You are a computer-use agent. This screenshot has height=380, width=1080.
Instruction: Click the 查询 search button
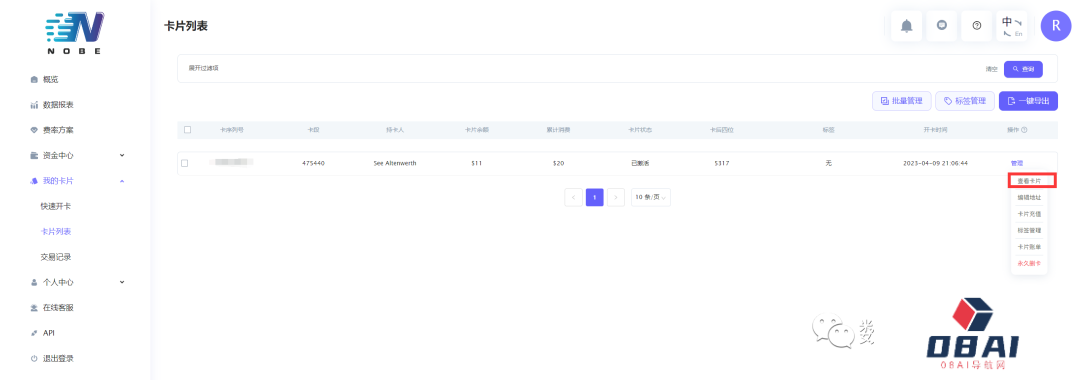[x=1023, y=70]
